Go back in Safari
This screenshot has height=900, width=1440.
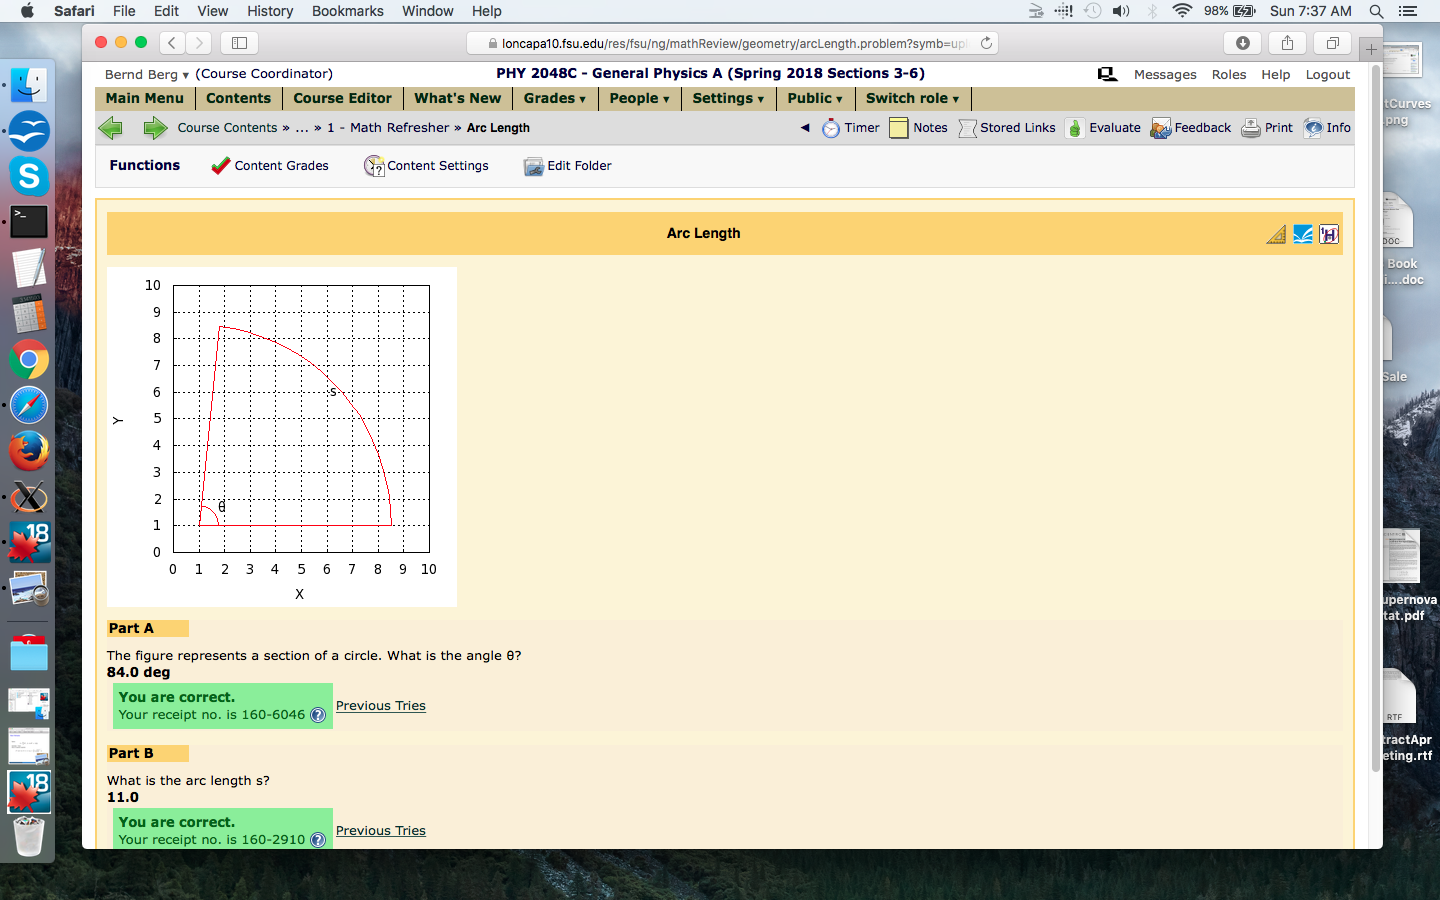point(172,43)
